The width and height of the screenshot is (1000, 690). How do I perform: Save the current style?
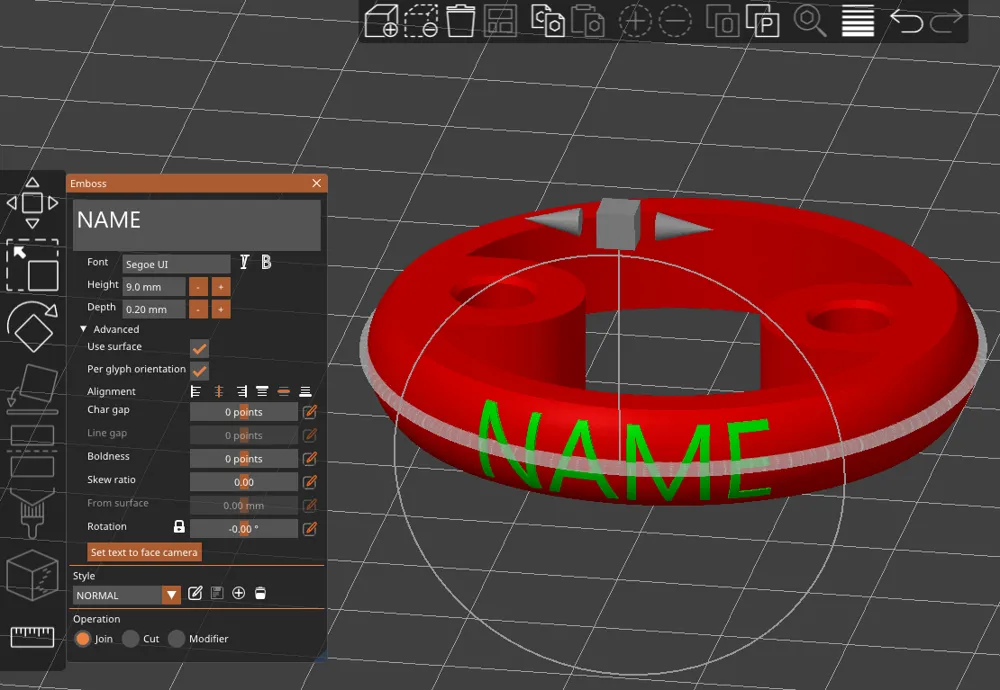click(217, 594)
